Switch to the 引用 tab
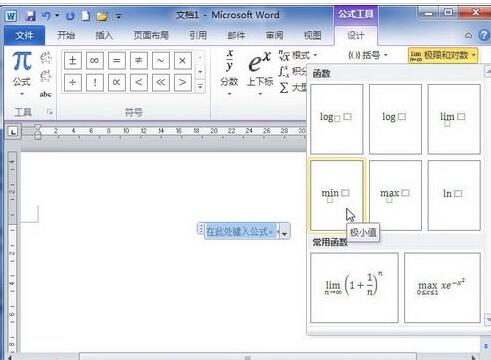The width and height of the screenshot is (491, 360). 198,35
